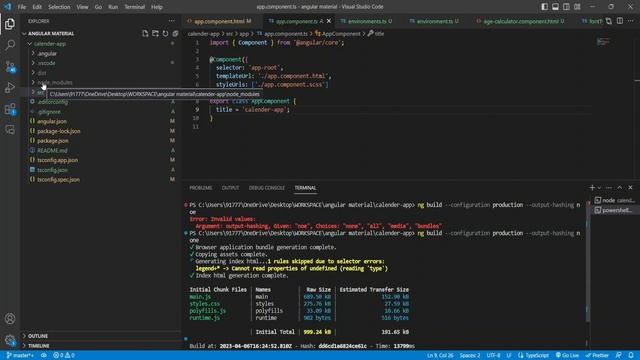Screen dimensions: 640x360
Task: Close the app.component.ts tab
Action: point(329,21)
